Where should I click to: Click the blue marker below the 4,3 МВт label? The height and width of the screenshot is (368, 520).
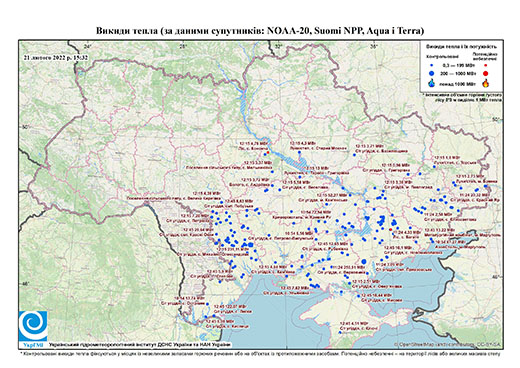click(x=299, y=152)
